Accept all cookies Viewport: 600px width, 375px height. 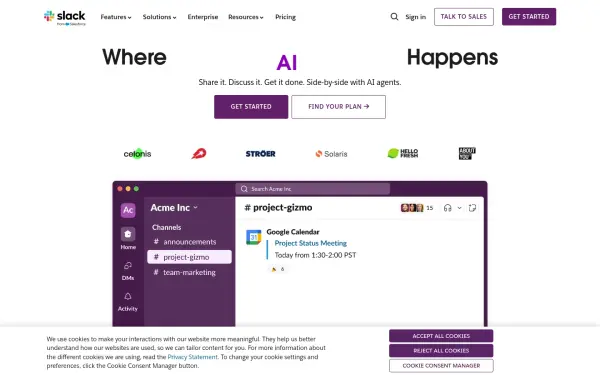[x=441, y=336]
